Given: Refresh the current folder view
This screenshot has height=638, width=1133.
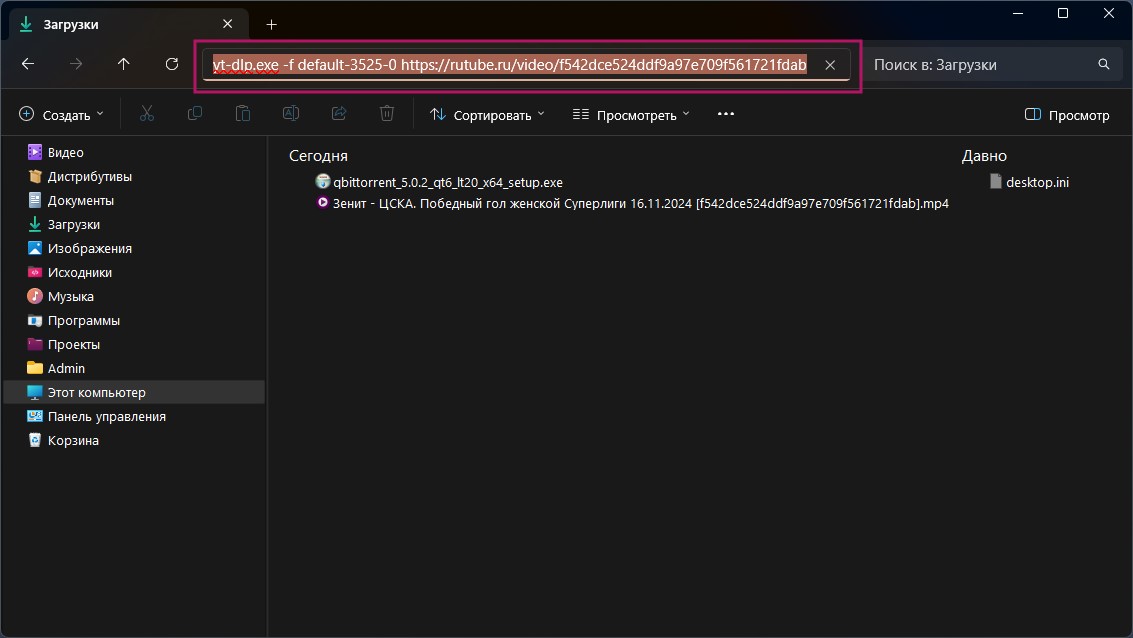Looking at the screenshot, I should pos(172,64).
